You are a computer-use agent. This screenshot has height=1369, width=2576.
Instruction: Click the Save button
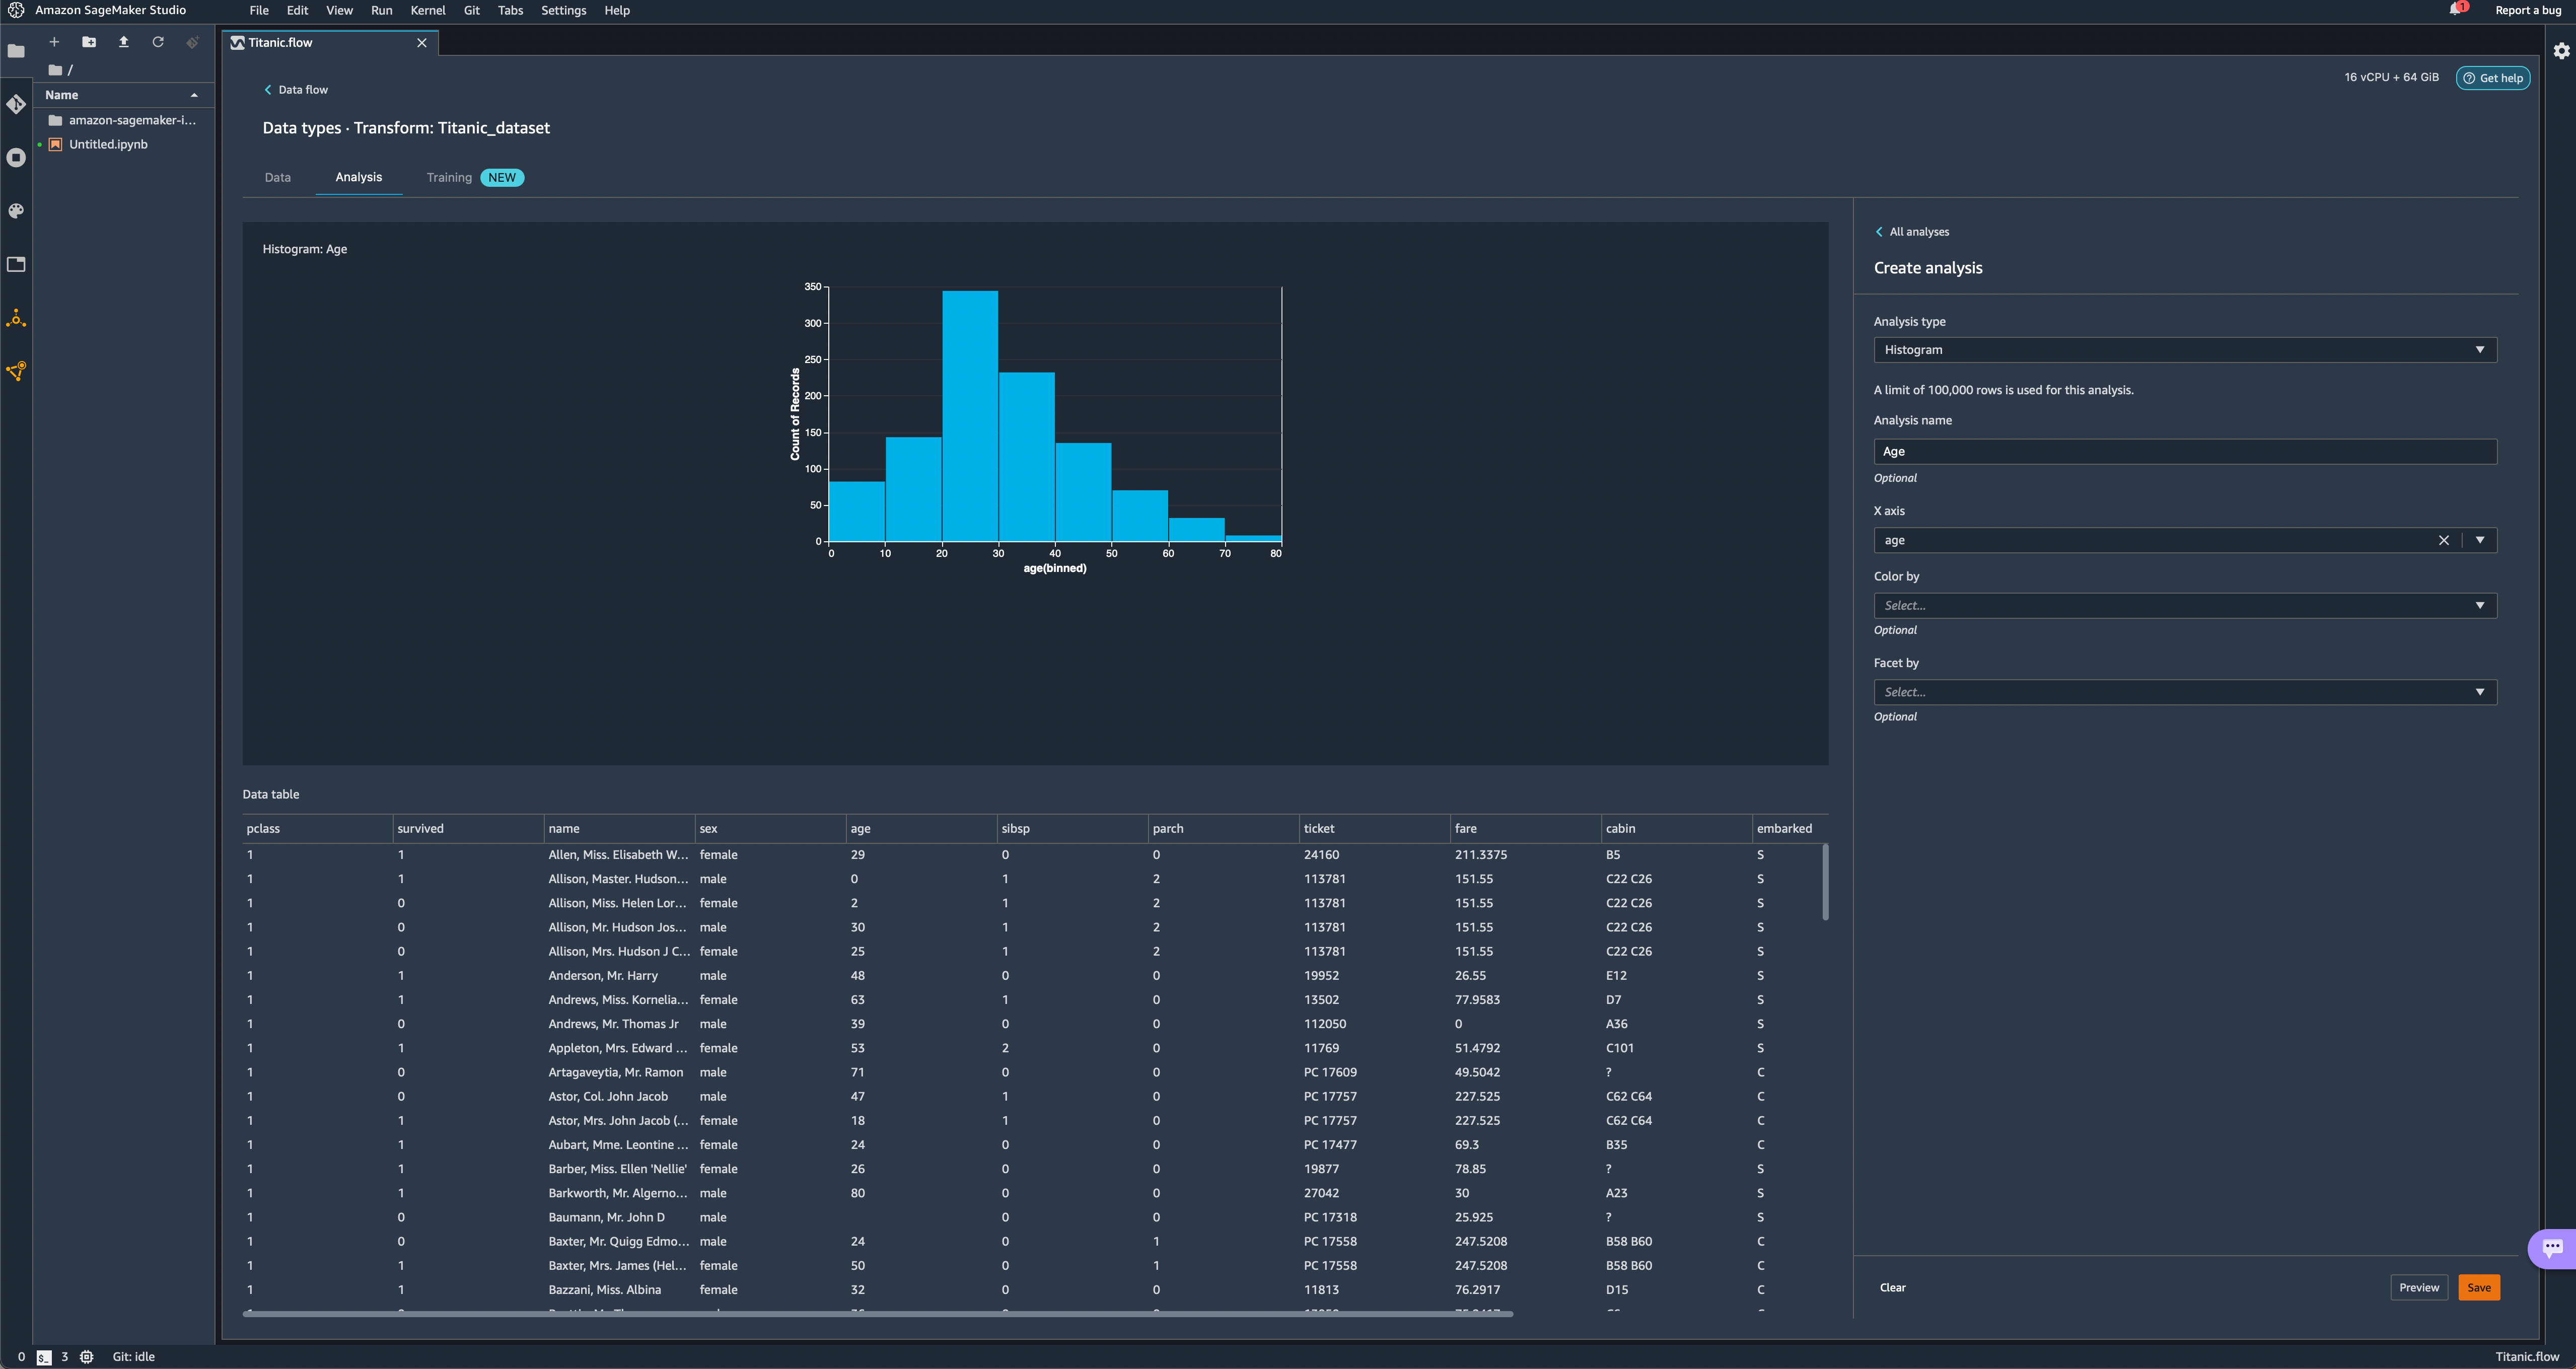(x=2478, y=1287)
